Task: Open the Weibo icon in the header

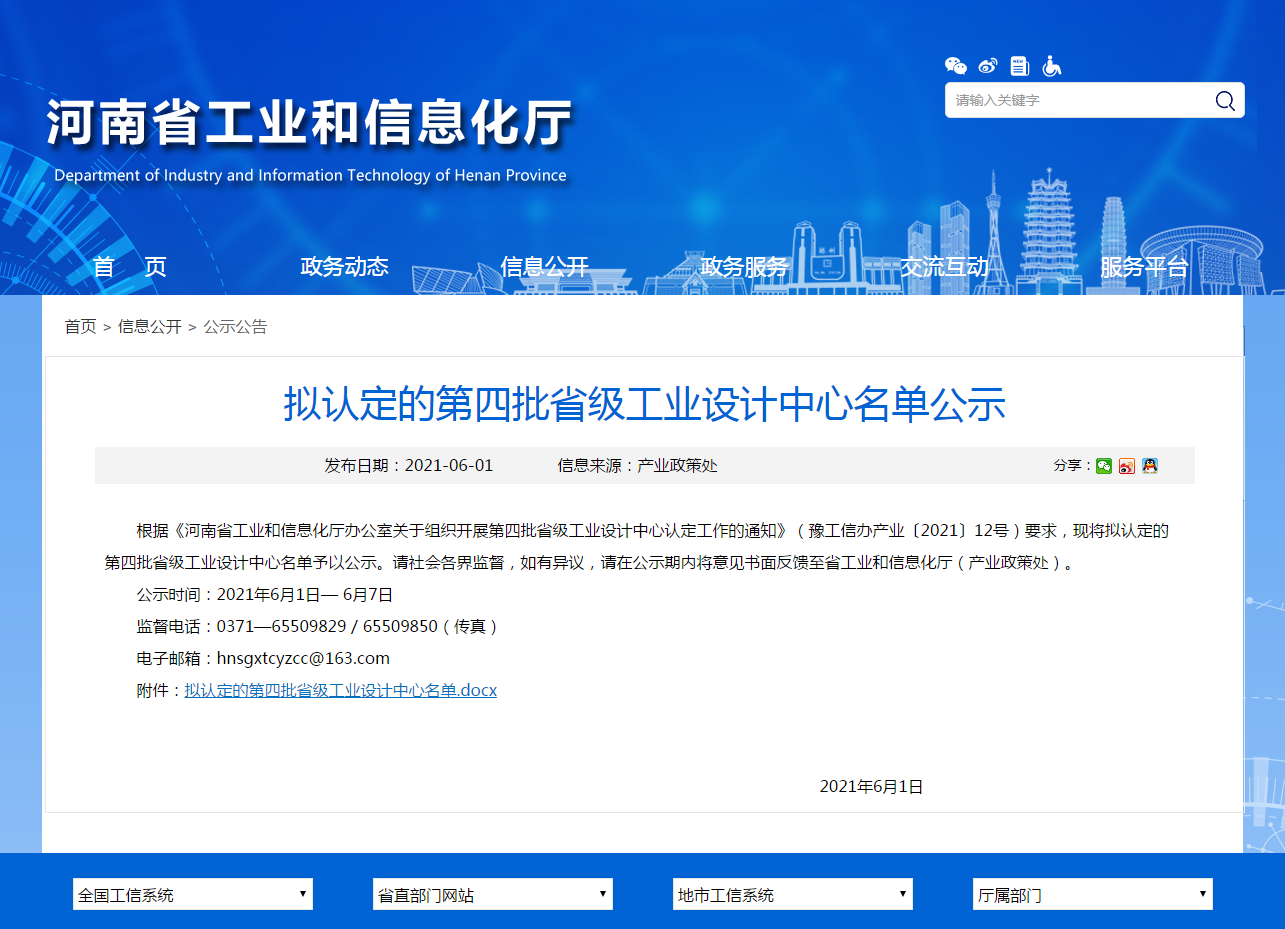Action: 988,66
